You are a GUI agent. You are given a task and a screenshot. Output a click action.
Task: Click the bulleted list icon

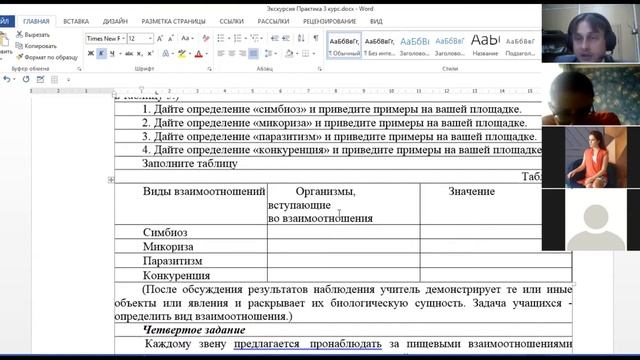221,38
